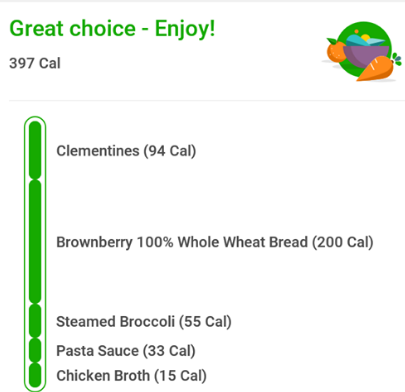Click the green leaf on the orange

click(x=332, y=41)
